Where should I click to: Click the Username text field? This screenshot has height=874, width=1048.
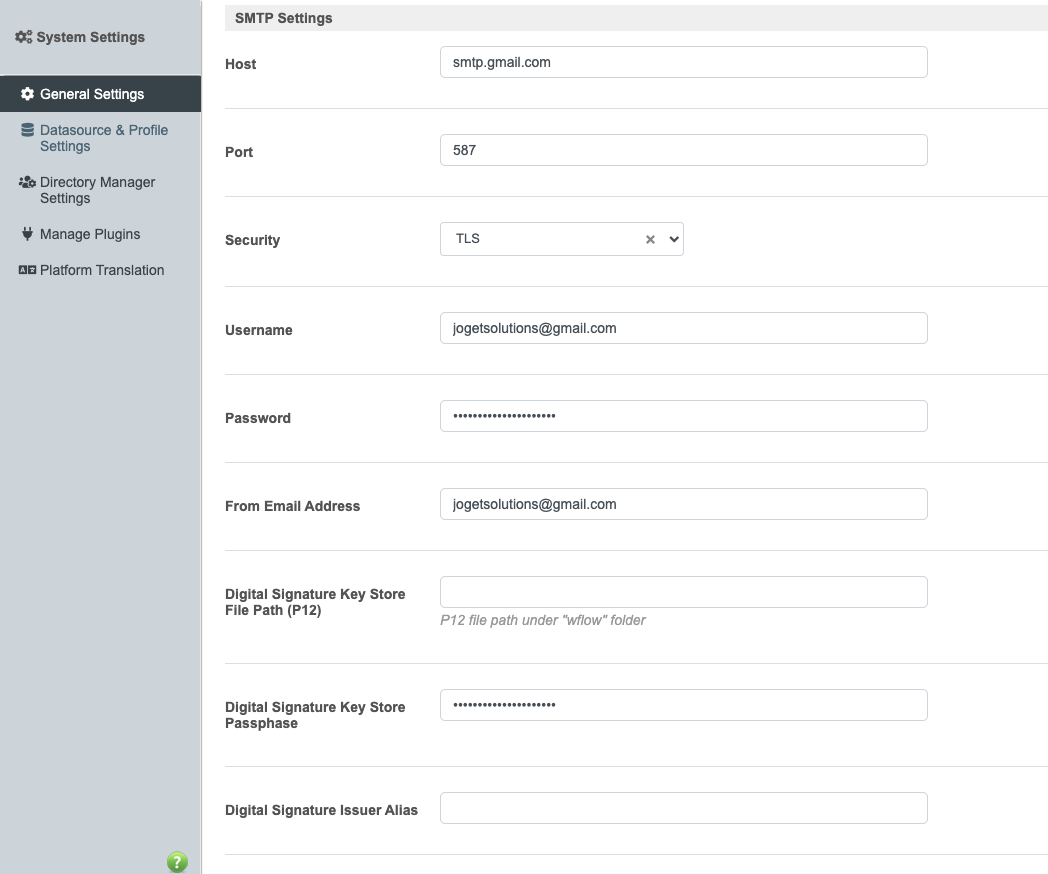click(683, 328)
